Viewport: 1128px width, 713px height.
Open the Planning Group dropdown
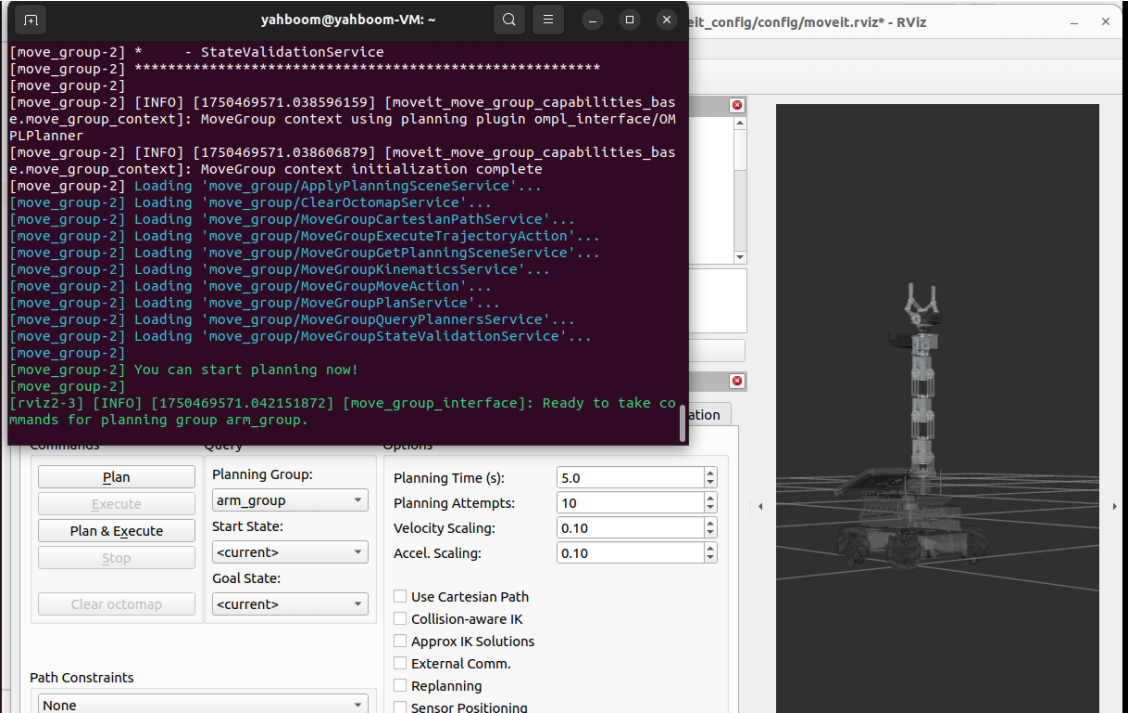pyautogui.click(x=290, y=500)
